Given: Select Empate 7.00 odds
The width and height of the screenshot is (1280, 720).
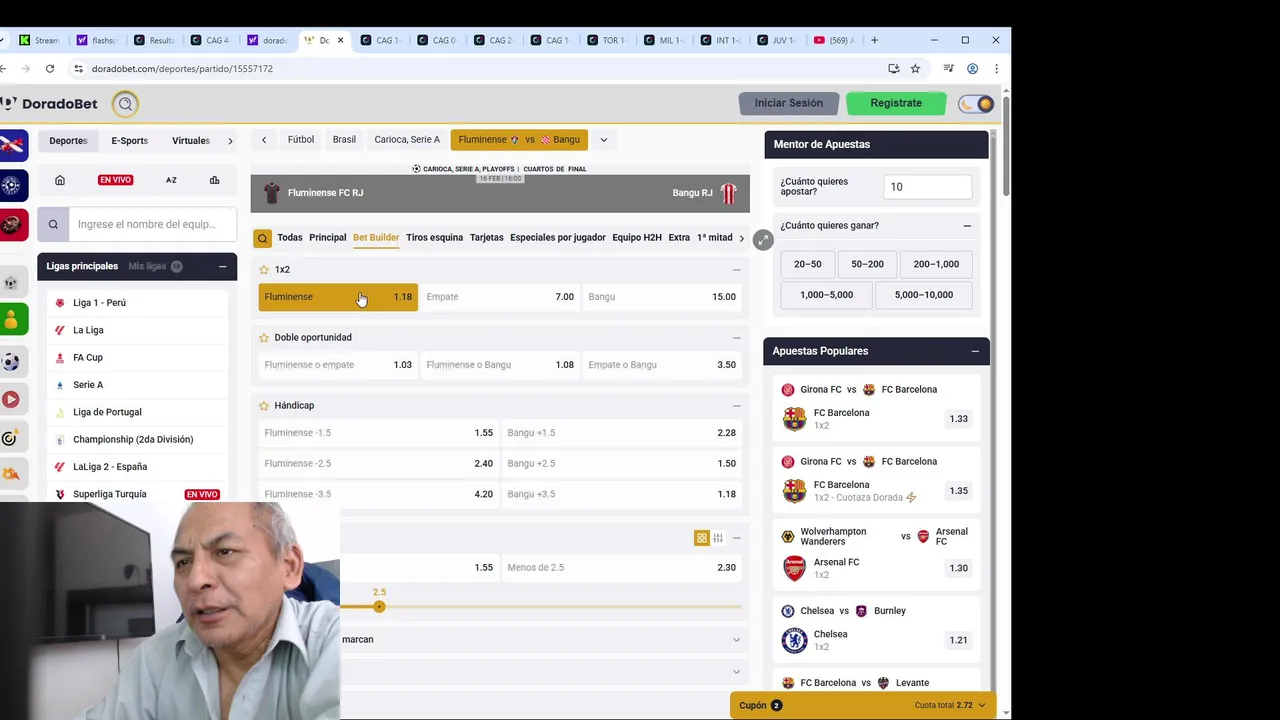Looking at the screenshot, I should tap(500, 297).
